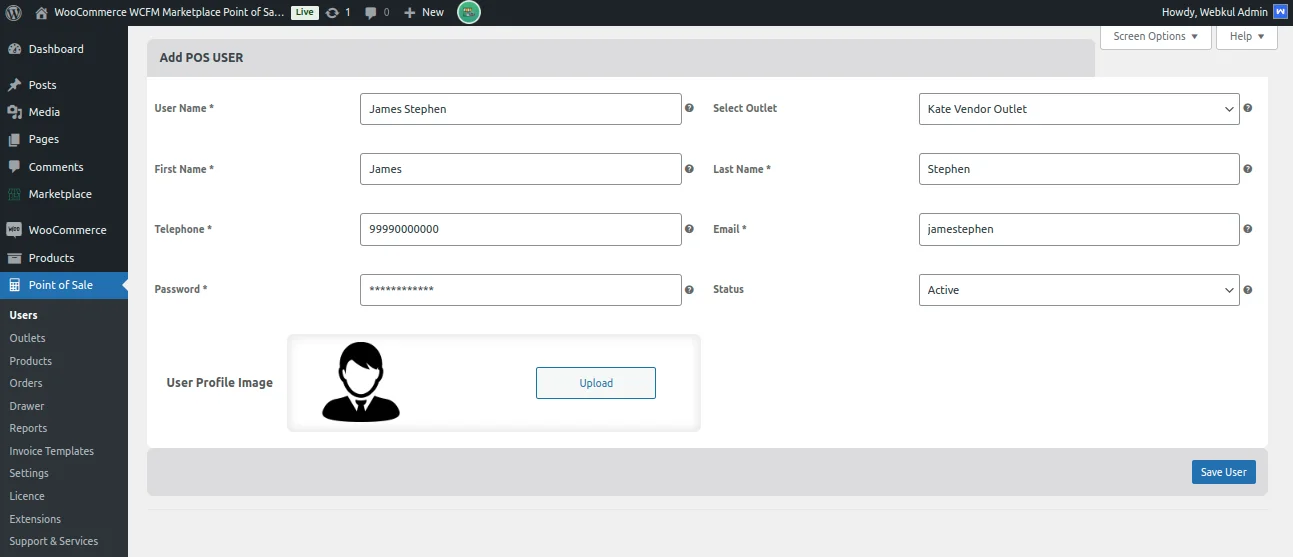Click the Password input field
Screen dimensions: 1293x557
520,290
